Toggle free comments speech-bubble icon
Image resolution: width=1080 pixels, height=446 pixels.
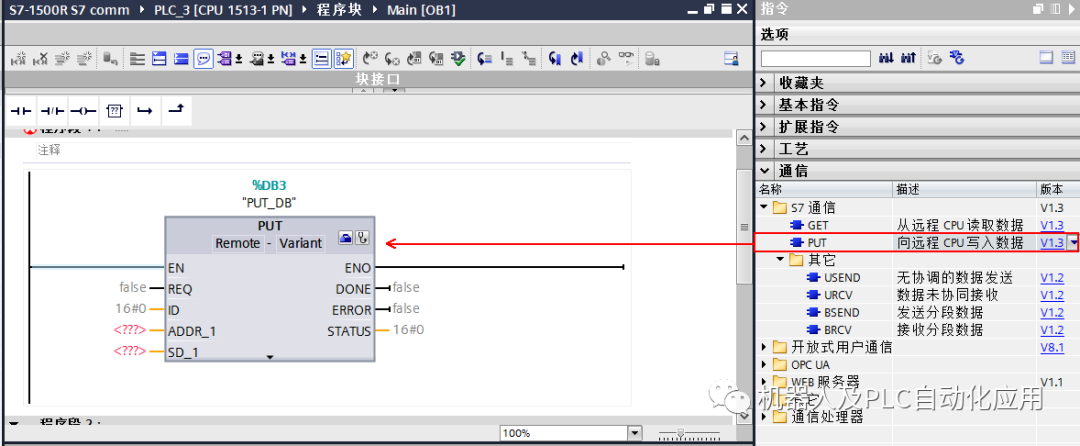202,59
